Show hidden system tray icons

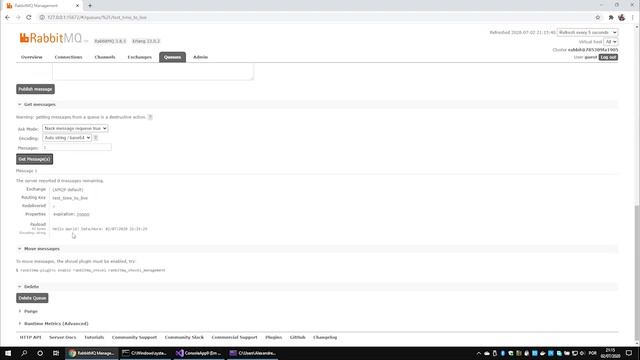(478, 353)
